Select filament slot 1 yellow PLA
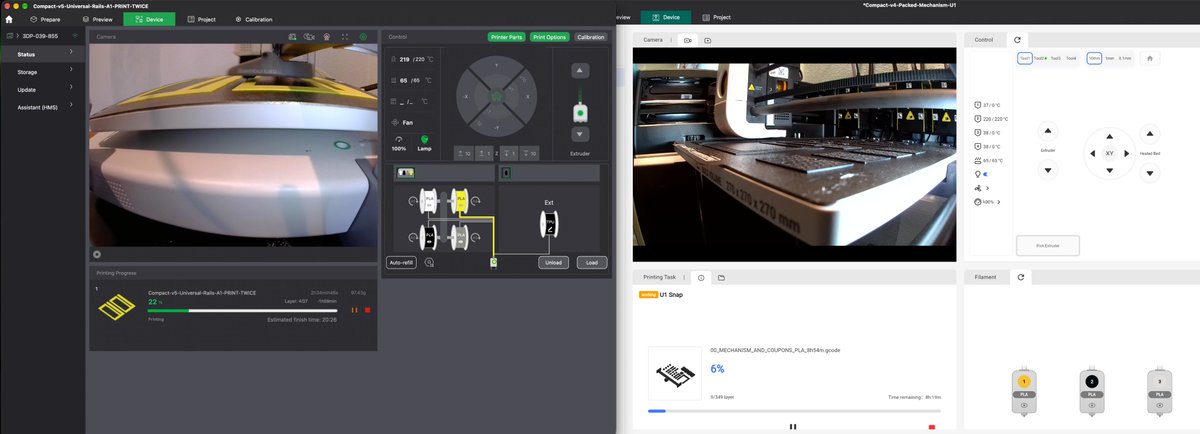Image resolution: width=1200 pixels, height=434 pixels. click(1024, 390)
